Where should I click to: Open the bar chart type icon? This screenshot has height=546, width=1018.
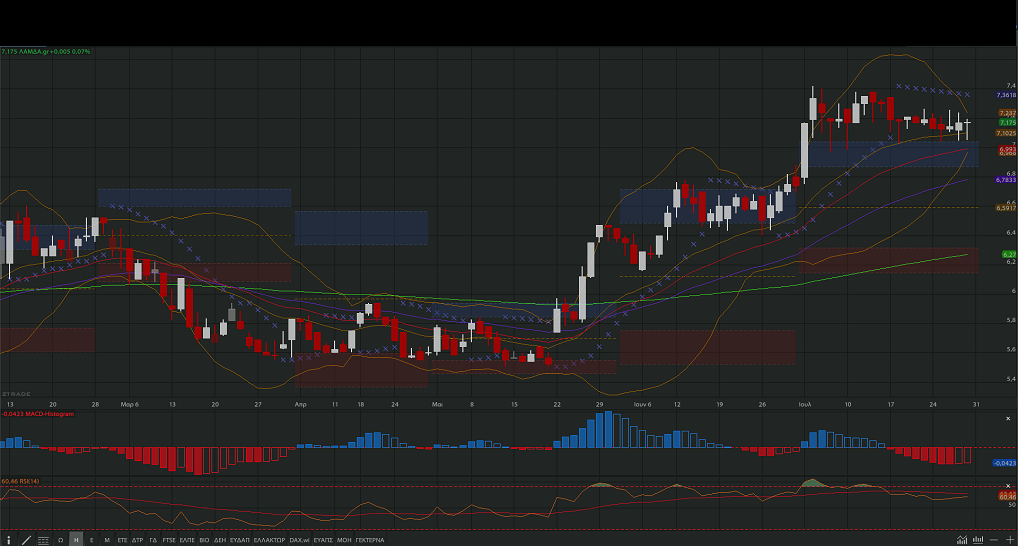tap(978, 540)
